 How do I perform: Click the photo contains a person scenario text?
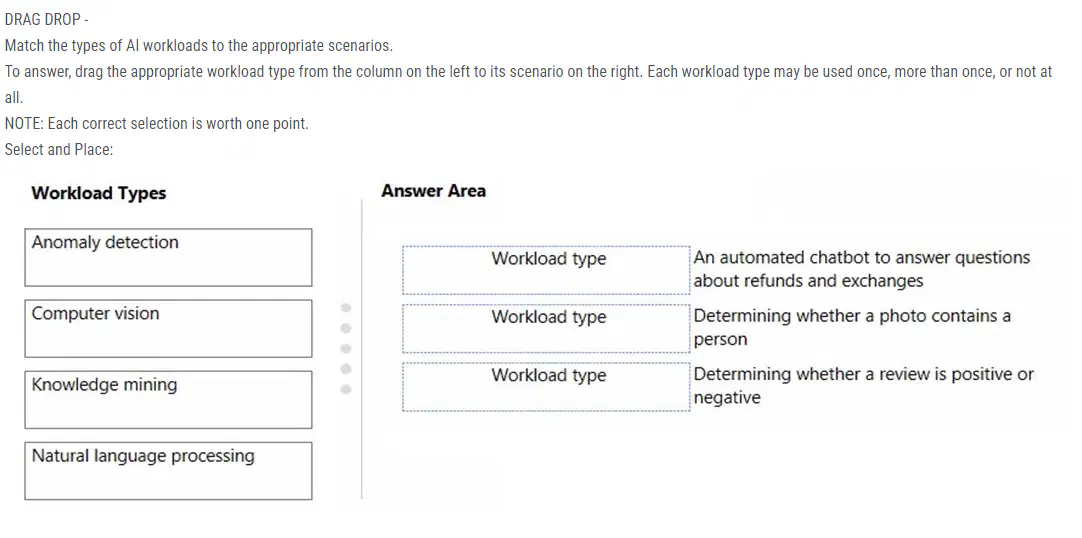click(852, 327)
